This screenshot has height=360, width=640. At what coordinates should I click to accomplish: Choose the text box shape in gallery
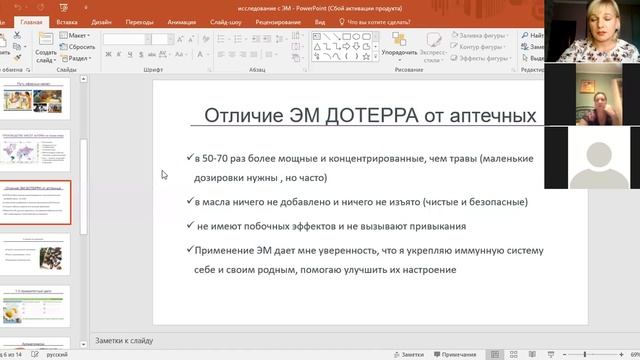pos(317,37)
